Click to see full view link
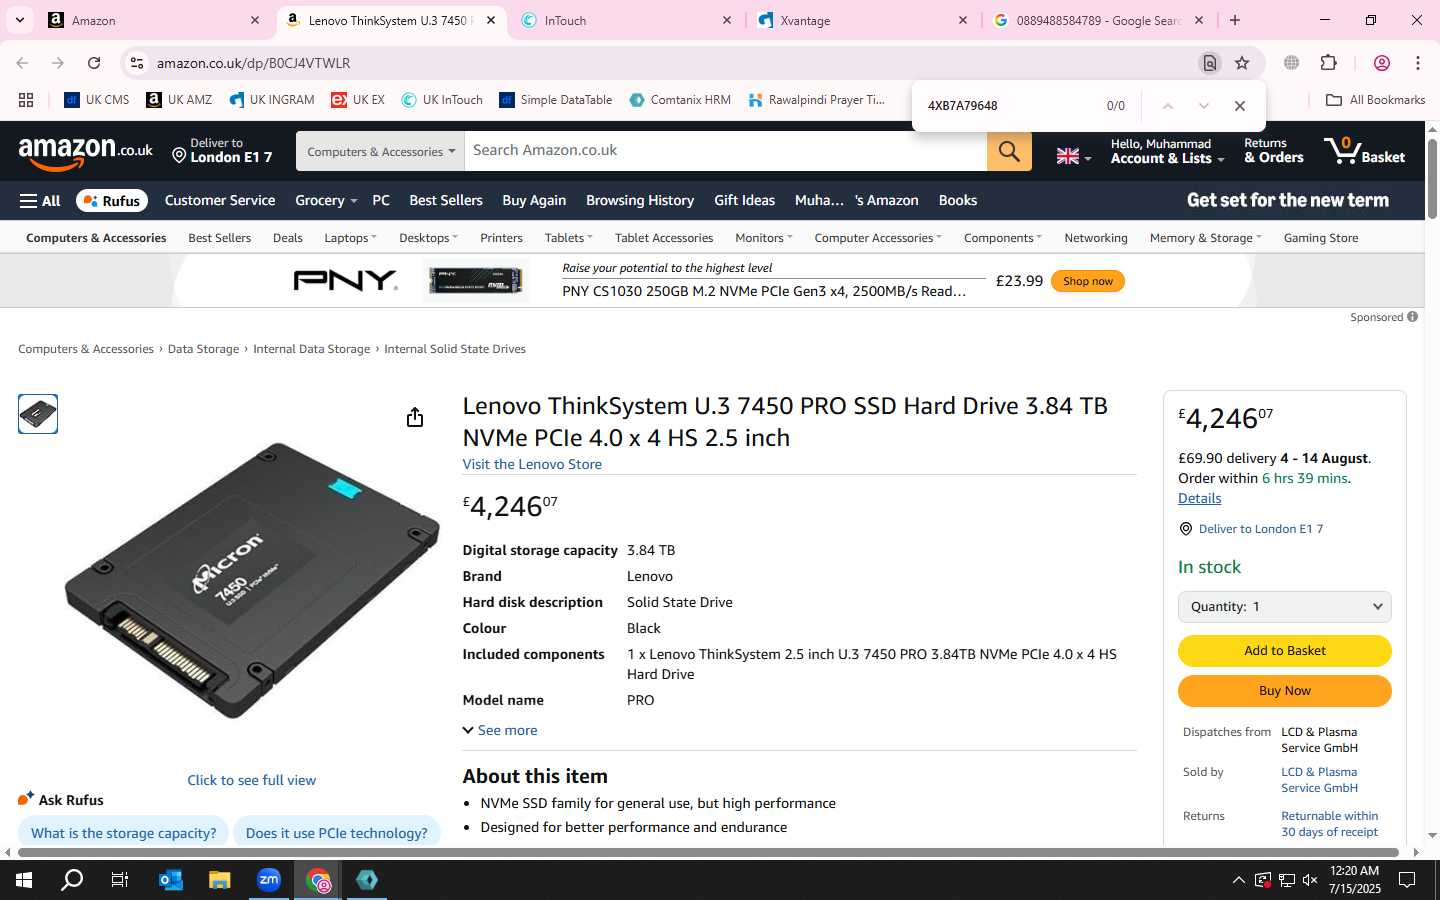The height and width of the screenshot is (900, 1440). [252, 781]
